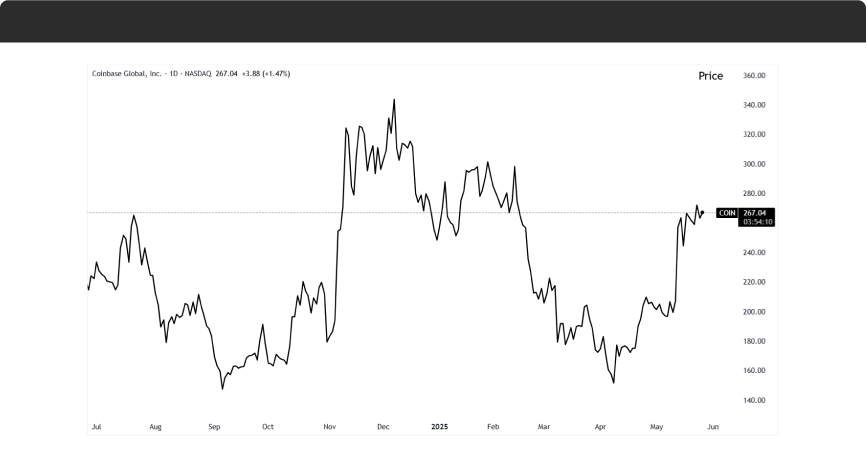Click the Sep label on the time axis
The image size is (868, 458).
click(x=213, y=426)
